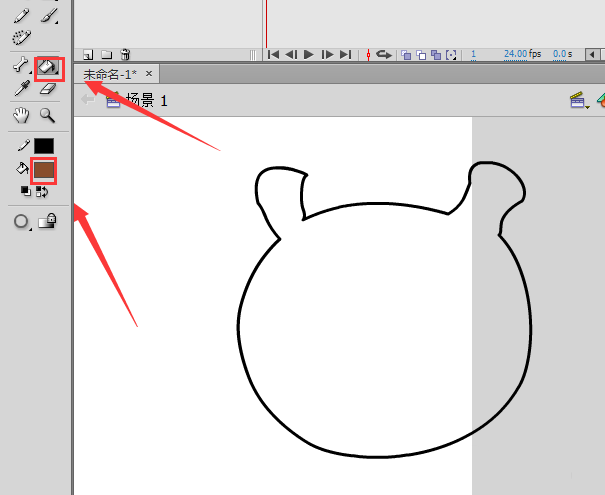Toggle edit multiple frames

(x=436, y=55)
